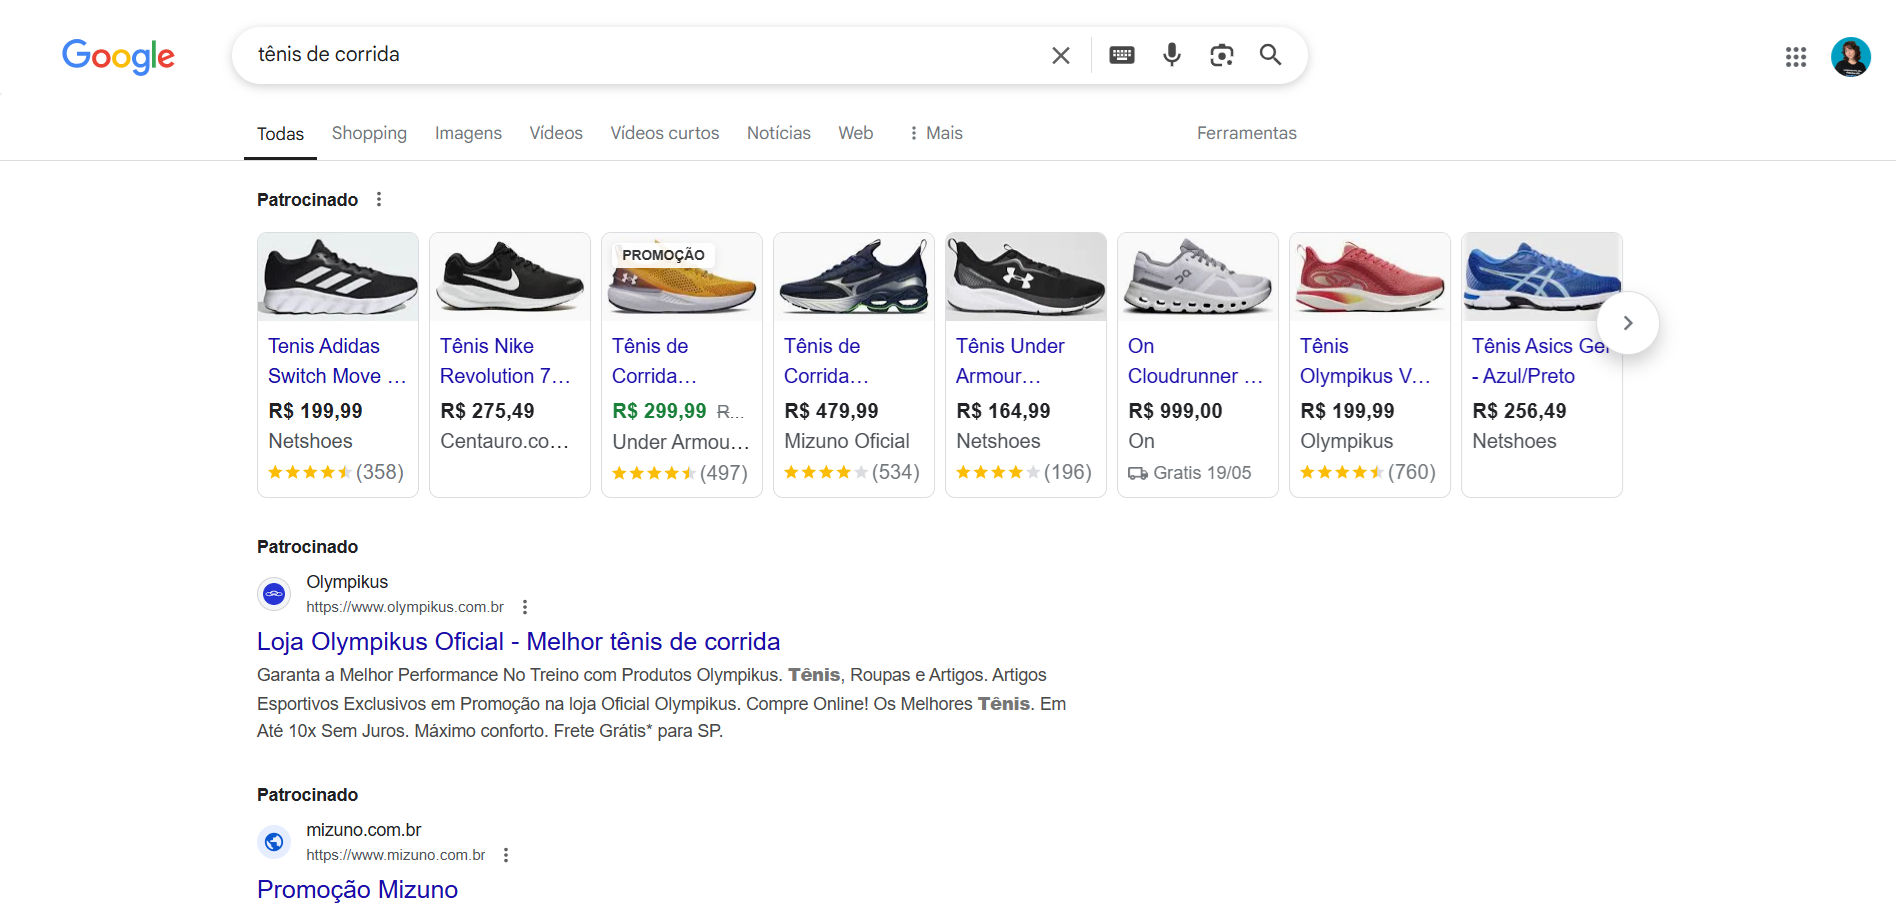Click the R$ 164,99 price
This screenshot has width=1896, height=903.
pyautogui.click(x=1003, y=411)
